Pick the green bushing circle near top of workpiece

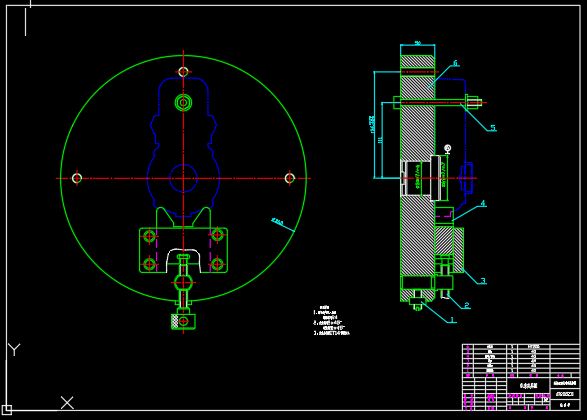pos(183,102)
